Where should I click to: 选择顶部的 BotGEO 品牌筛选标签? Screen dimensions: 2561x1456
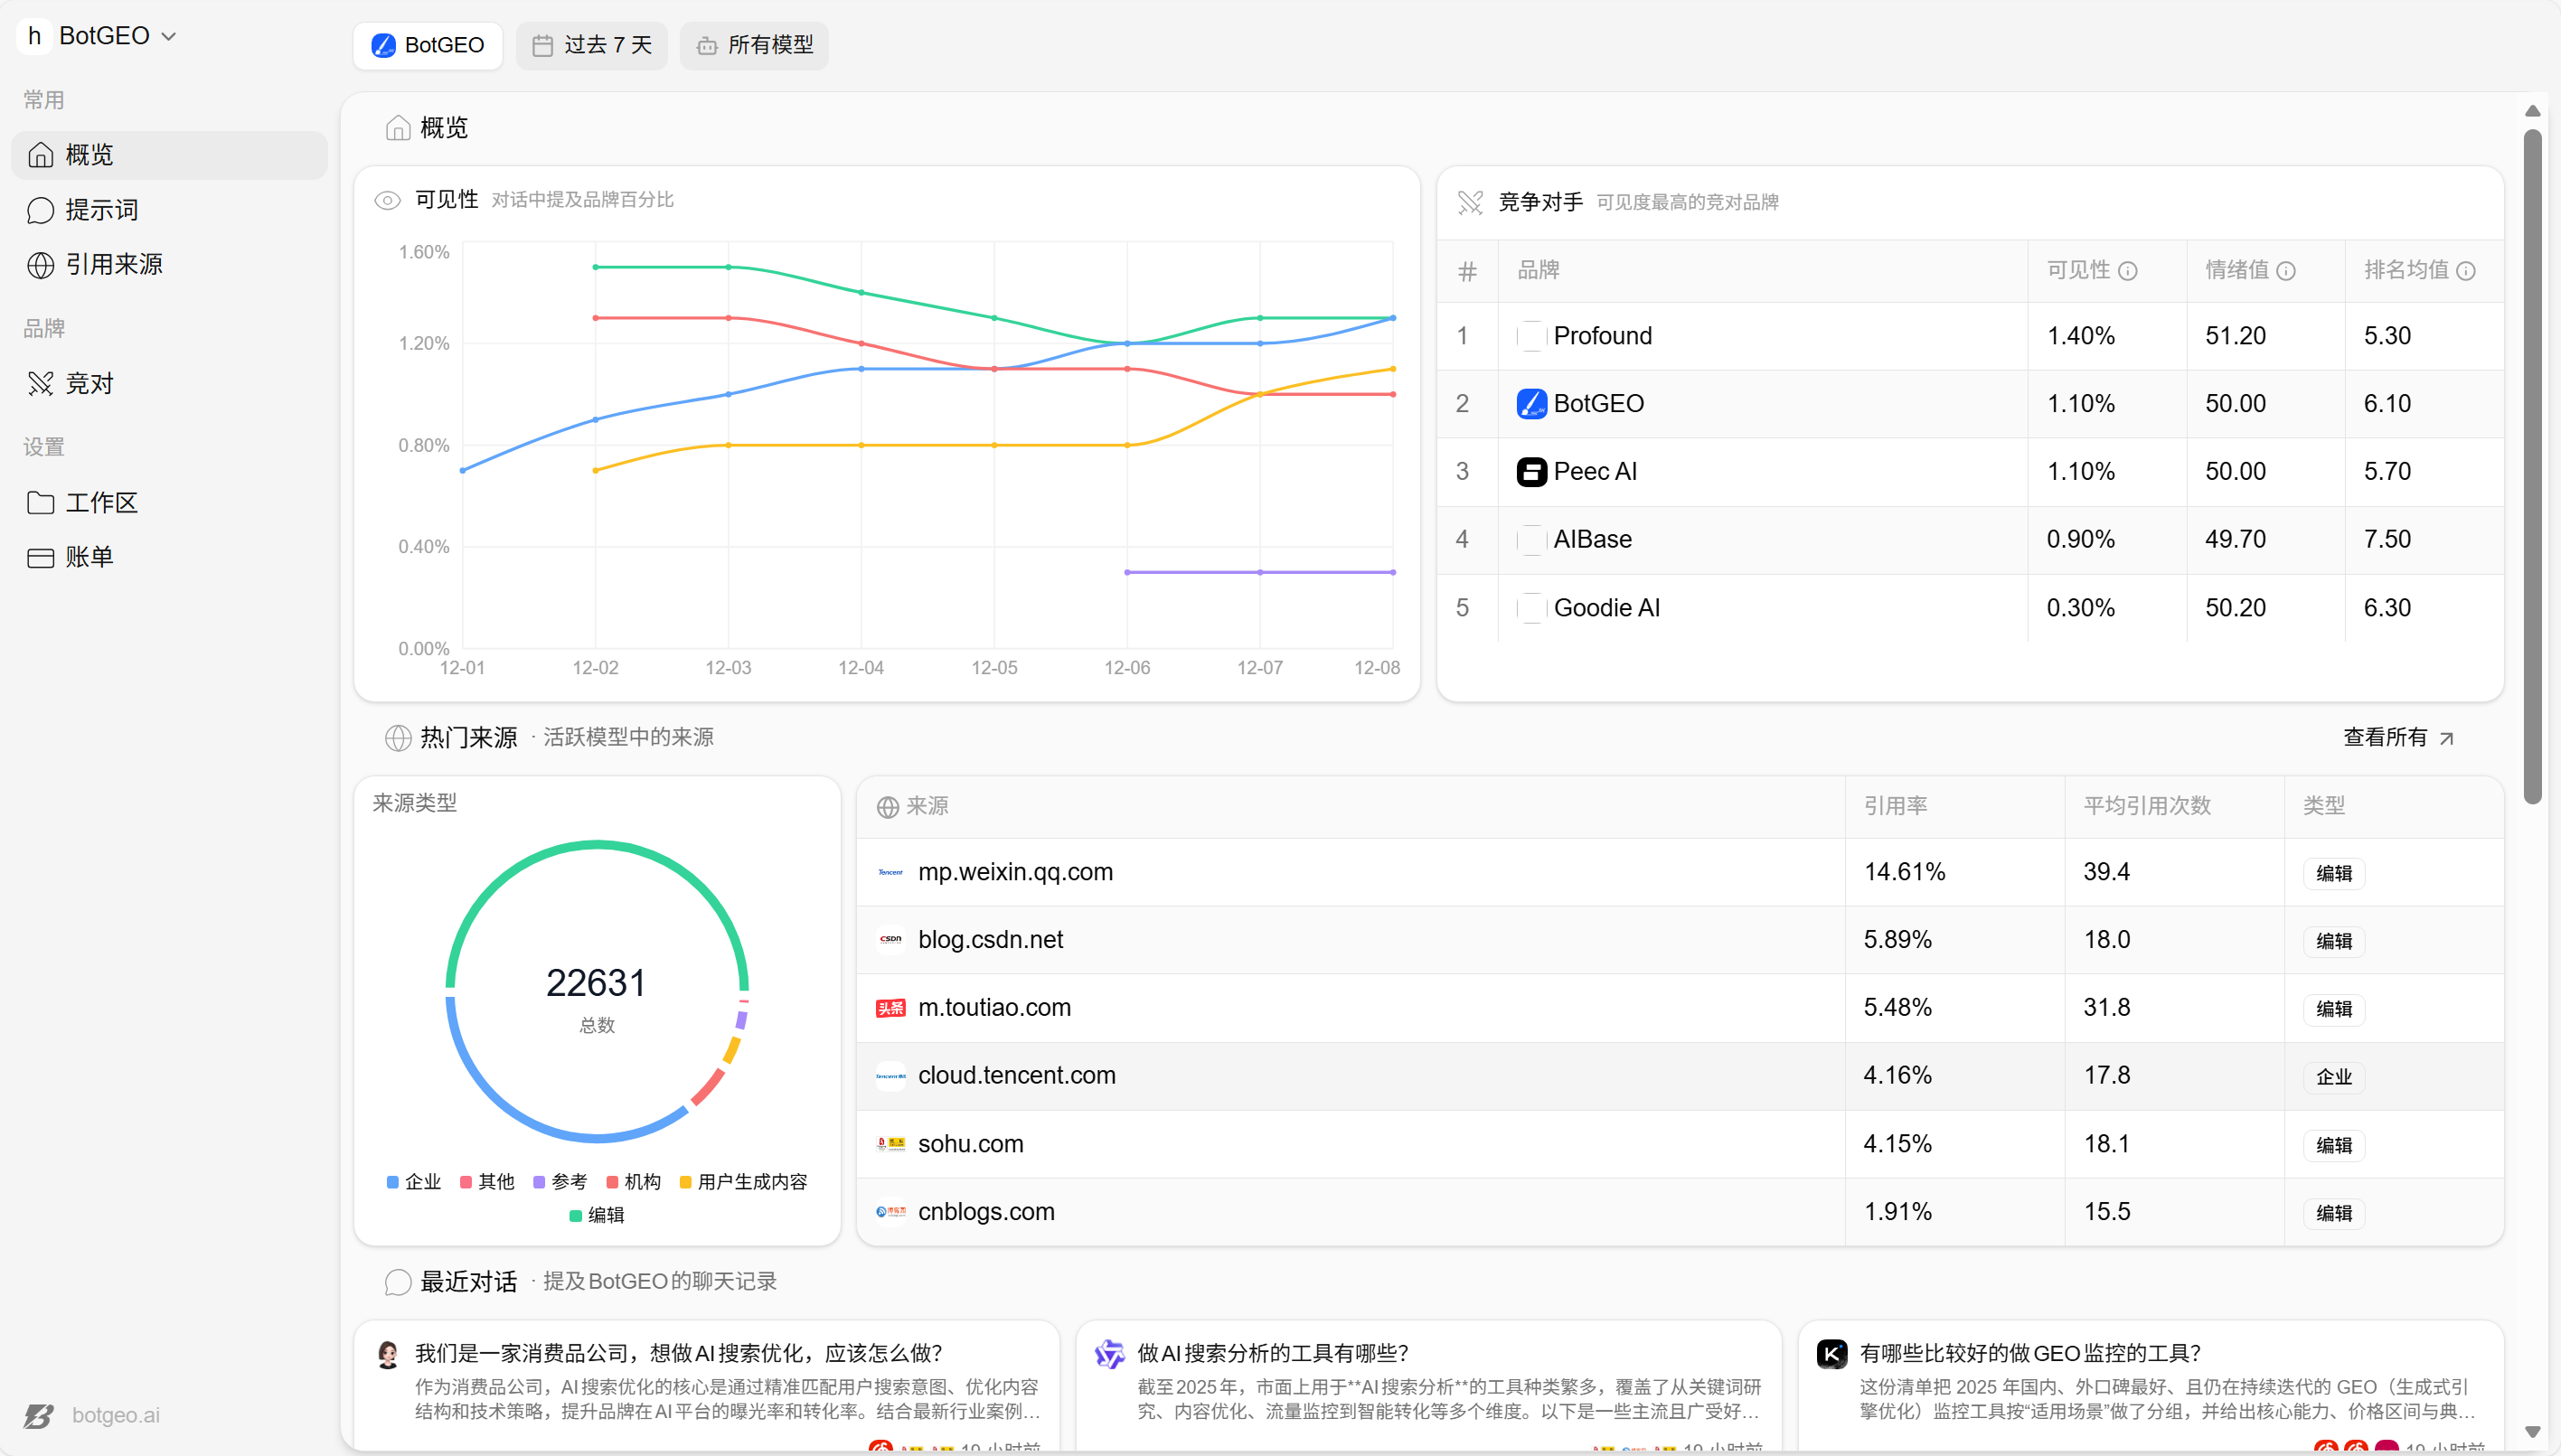click(427, 45)
